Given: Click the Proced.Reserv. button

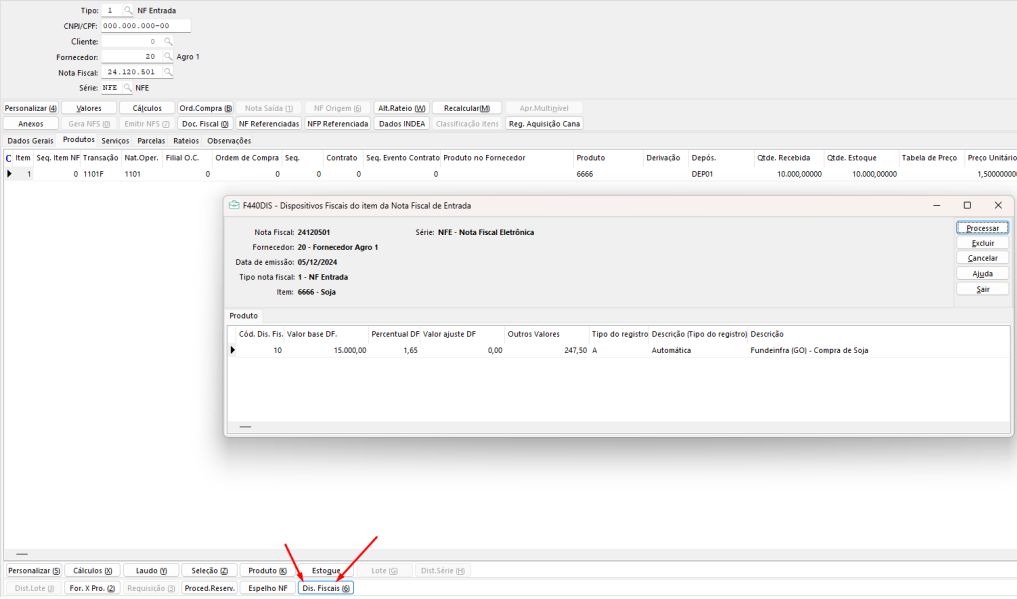Looking at the screenshot, I should coord(209,588).
